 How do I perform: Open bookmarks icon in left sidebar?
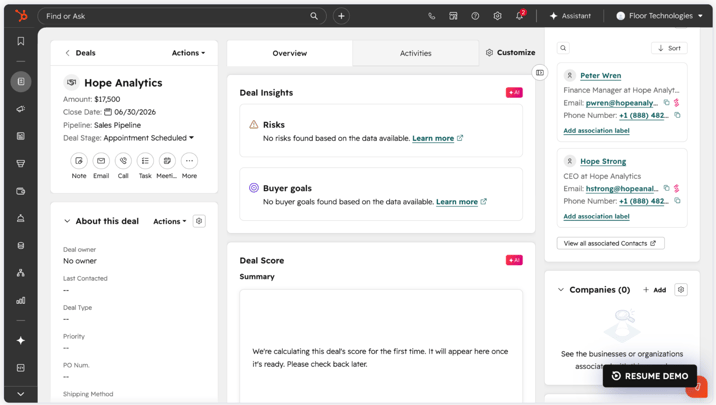tap(21, 41)
